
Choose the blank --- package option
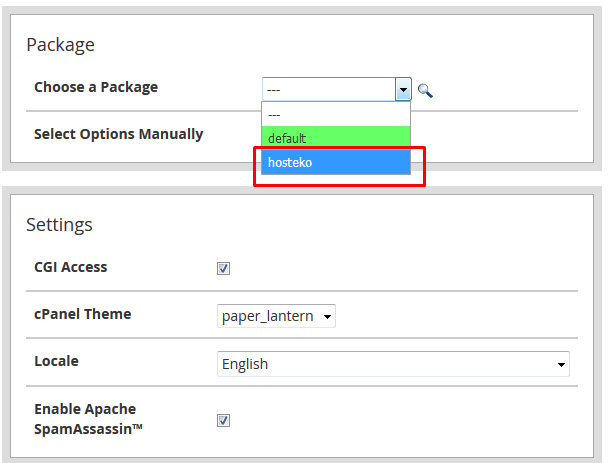coord(336,114)
